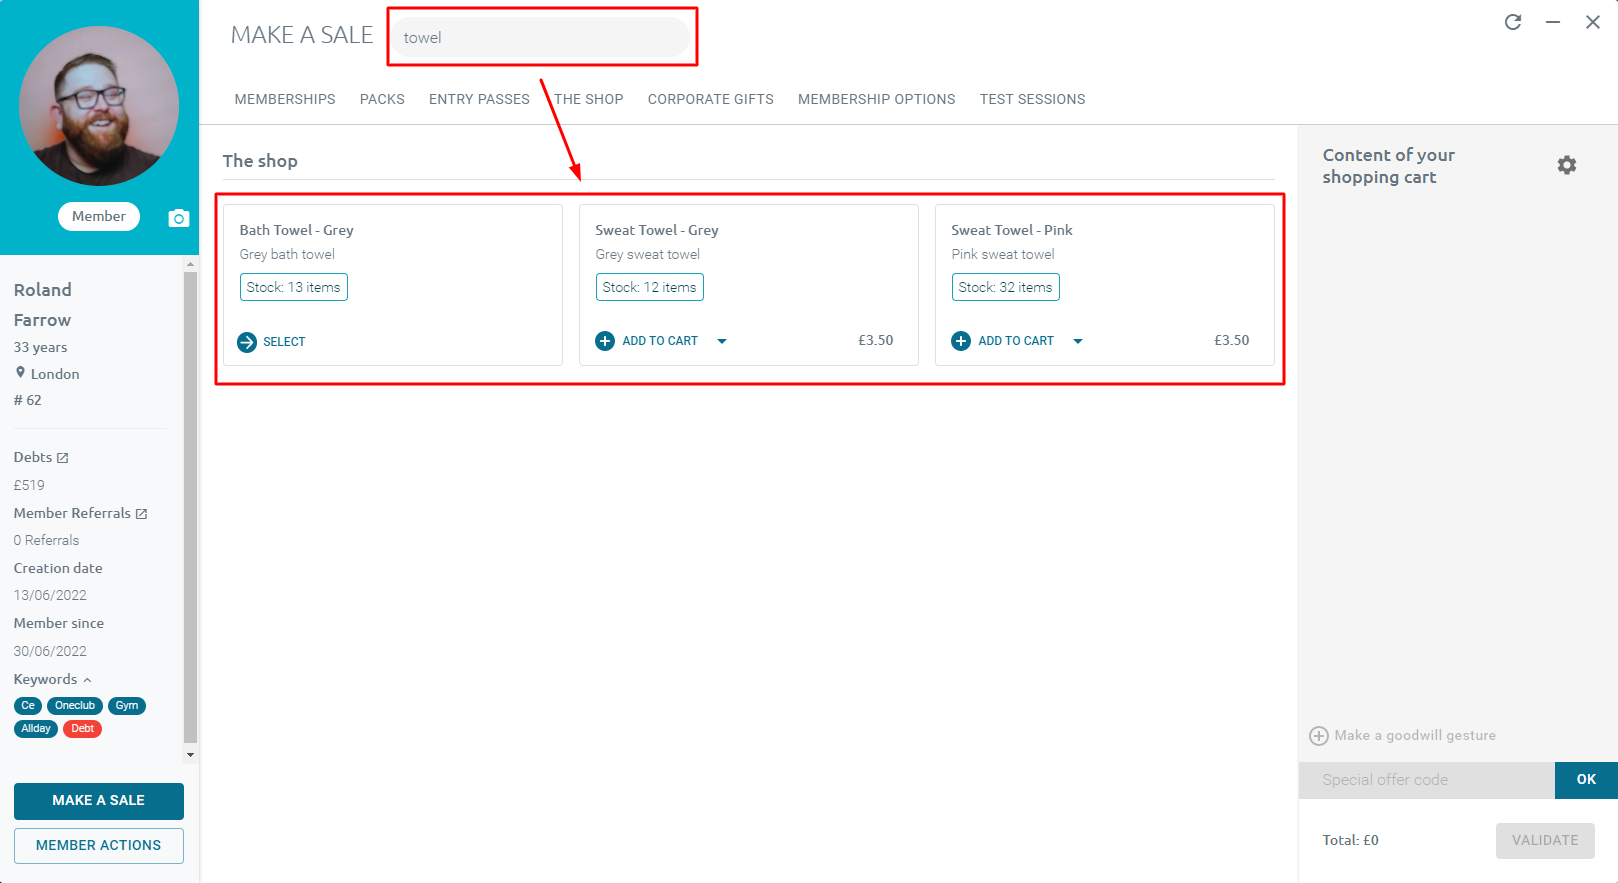Image resolution: width=1618 pixels, height=883 pixels.
Task: Click plus icon for goodwill gesture
Action: click(x=1319, y=736)
